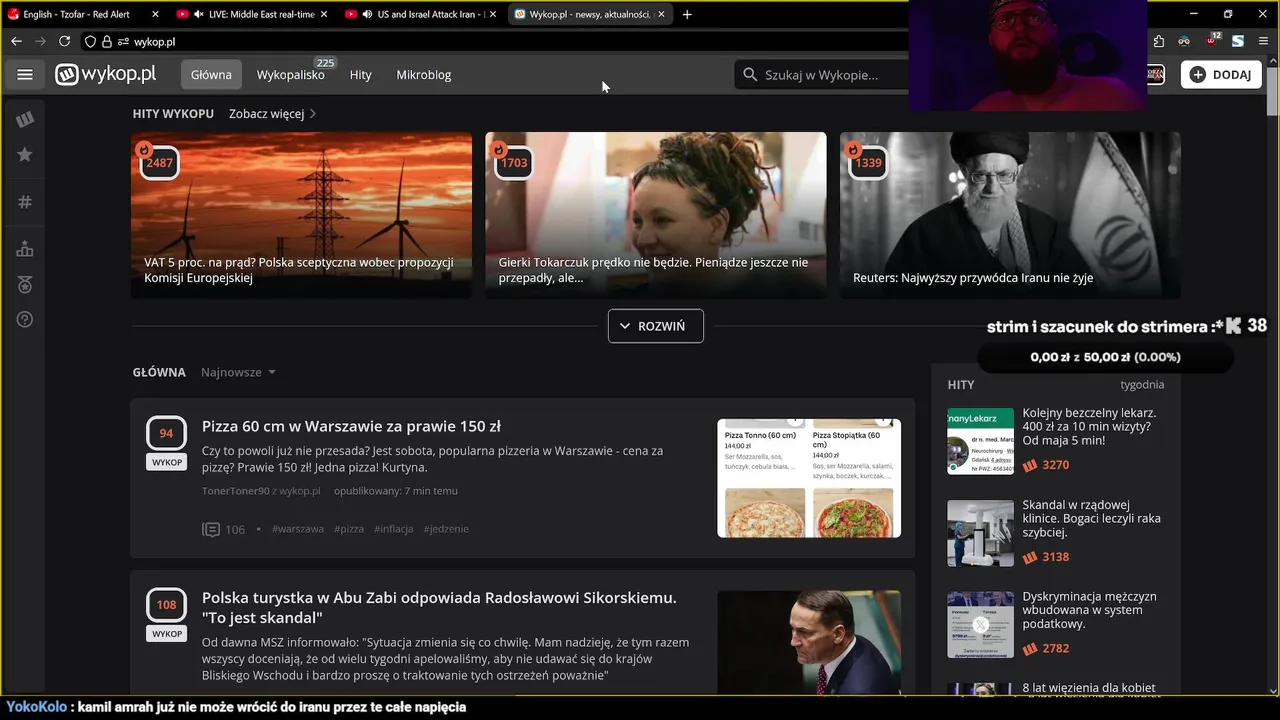Click the padlock site security icon
This screenshot has height=720, width=1280.
point(107,42)
